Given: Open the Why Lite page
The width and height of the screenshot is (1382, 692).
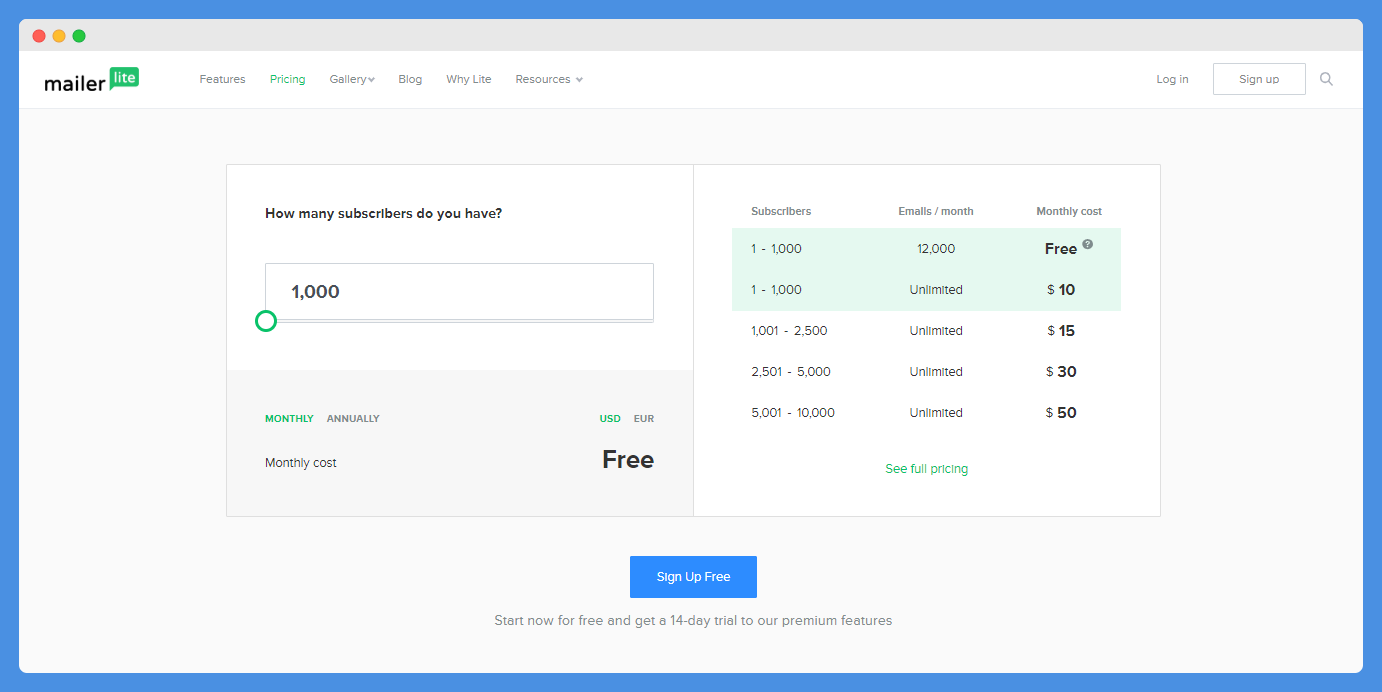Looking at the screenshot, I should (469, 79).
